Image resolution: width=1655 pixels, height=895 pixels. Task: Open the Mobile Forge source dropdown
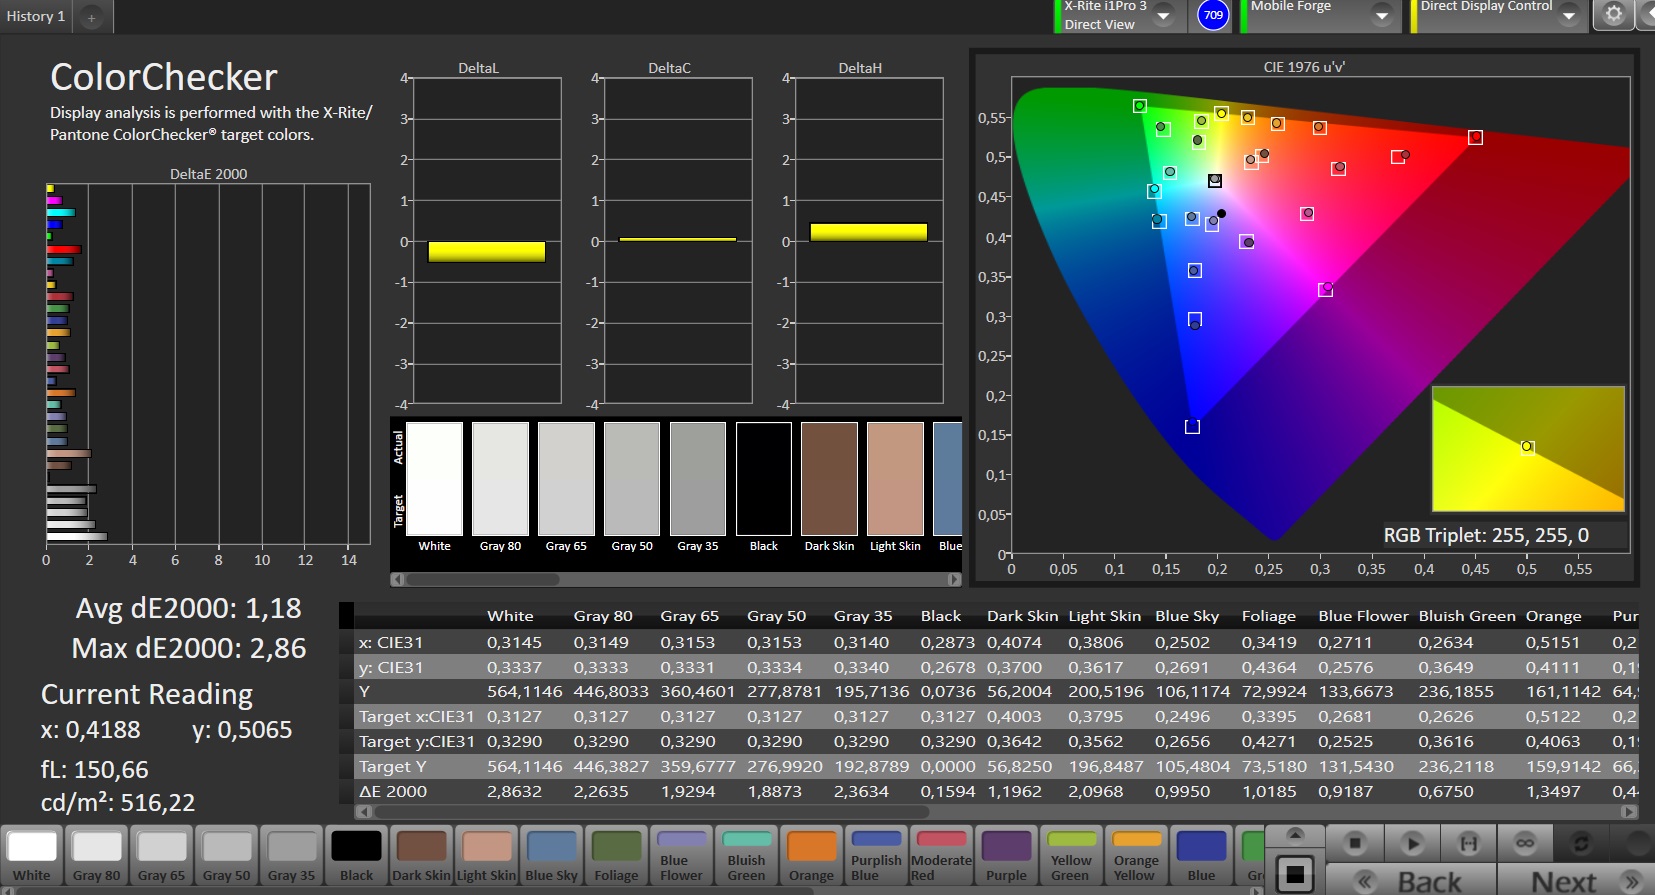1381,16
